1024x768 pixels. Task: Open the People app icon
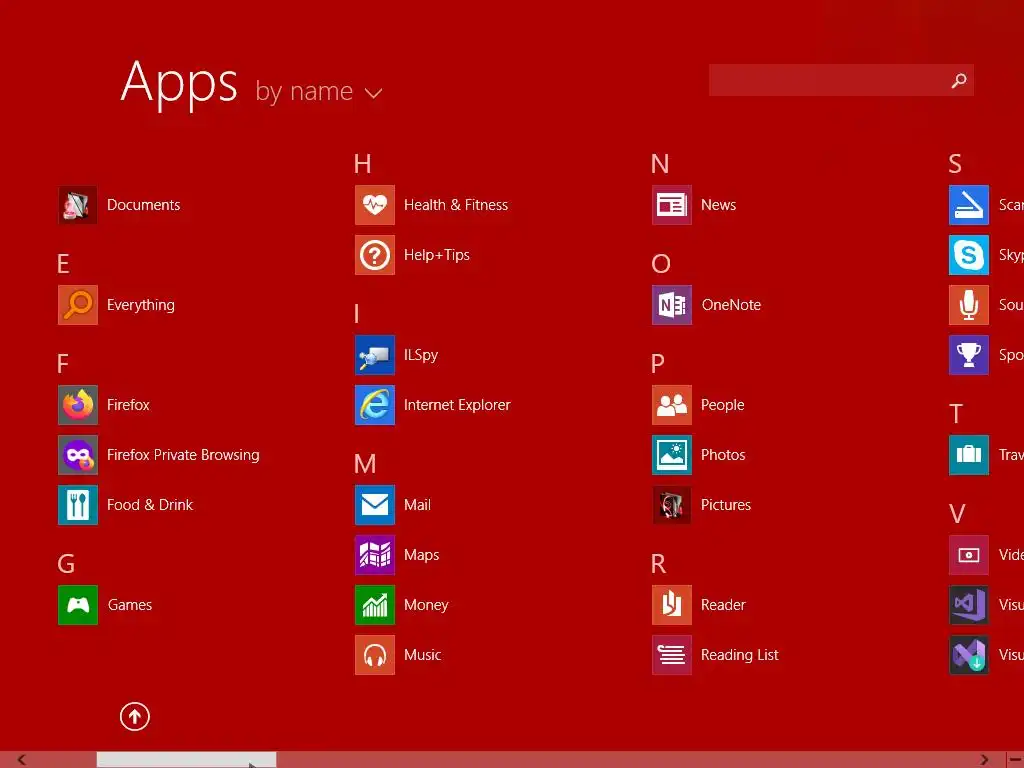click(x=672, y=405)
